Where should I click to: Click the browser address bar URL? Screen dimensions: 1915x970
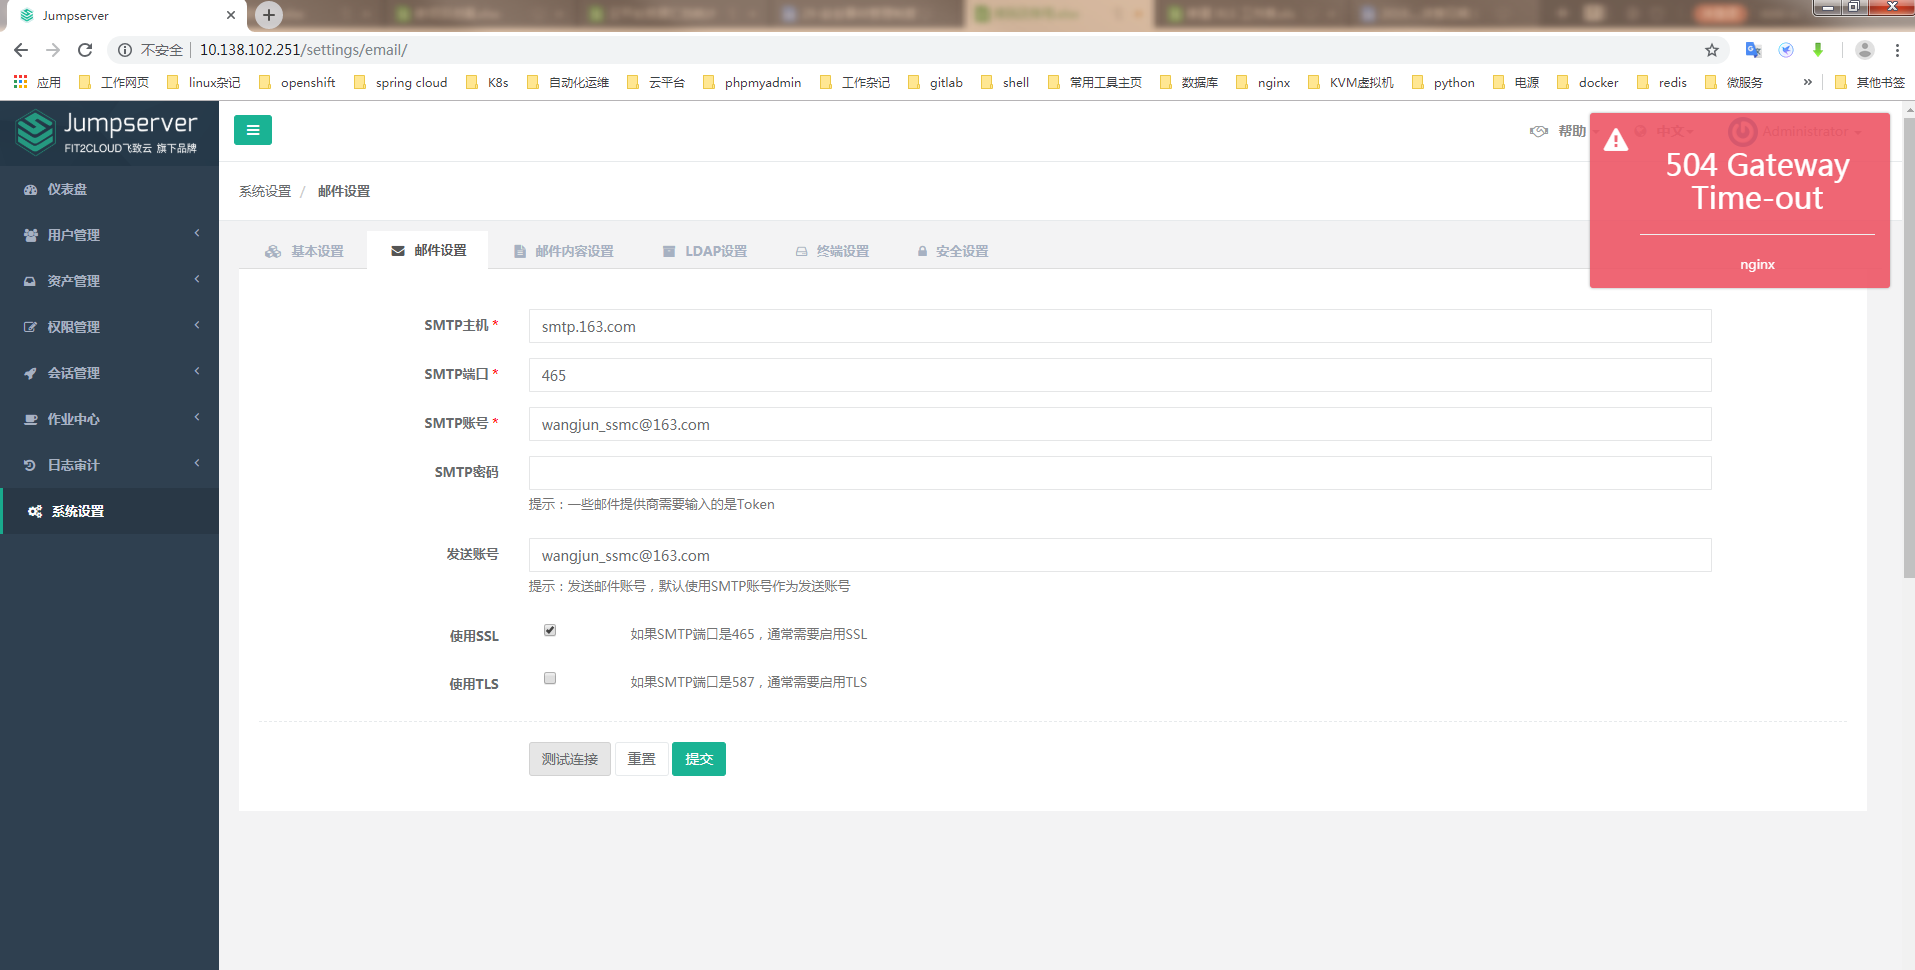pos(303,50)
